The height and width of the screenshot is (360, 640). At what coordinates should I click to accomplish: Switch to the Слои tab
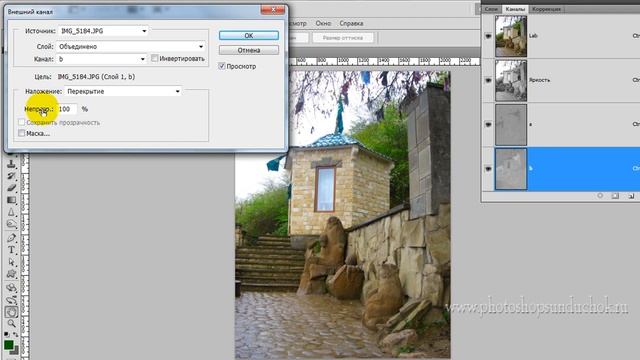pos(491,9)
